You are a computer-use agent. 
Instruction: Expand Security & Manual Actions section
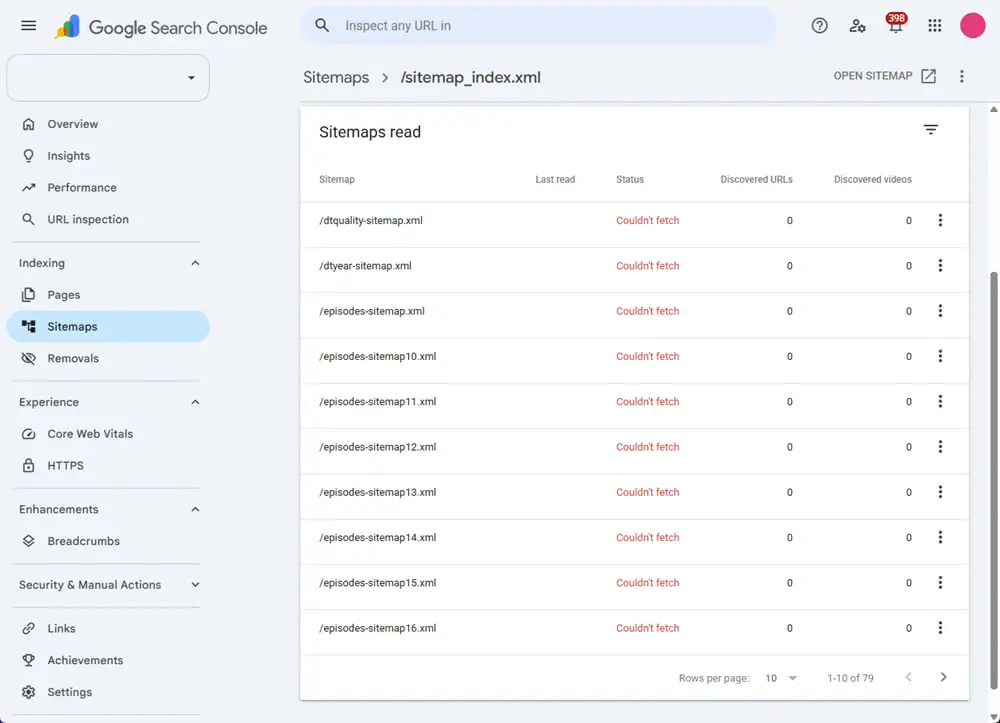click(x=195, y=584)
